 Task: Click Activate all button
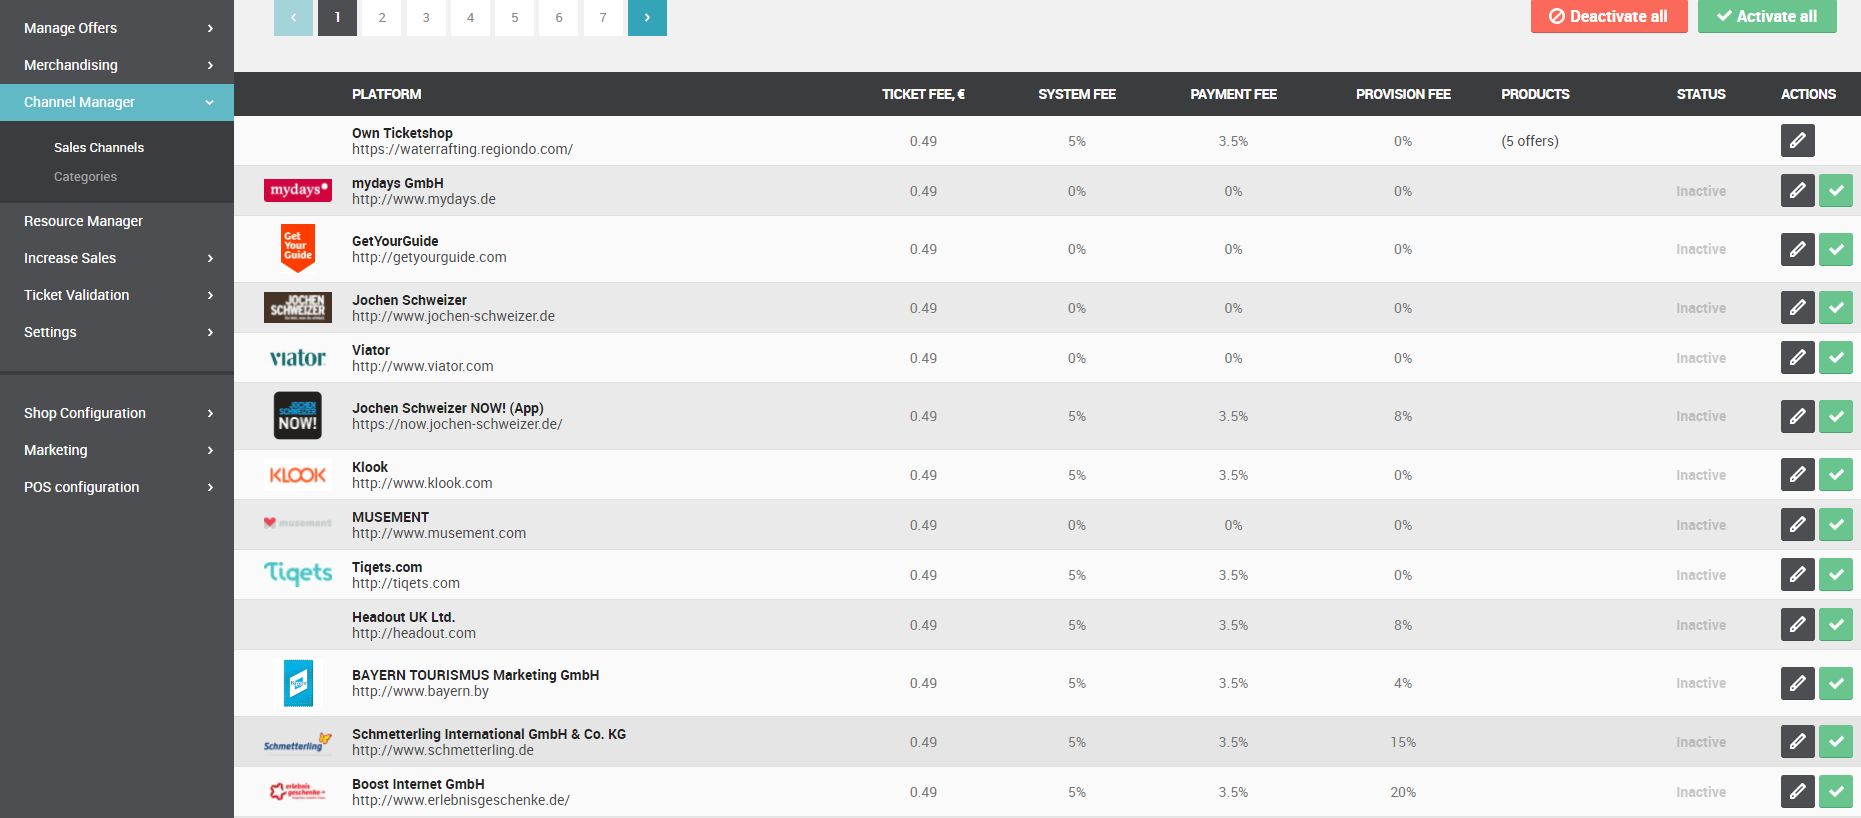point(1767,16)
